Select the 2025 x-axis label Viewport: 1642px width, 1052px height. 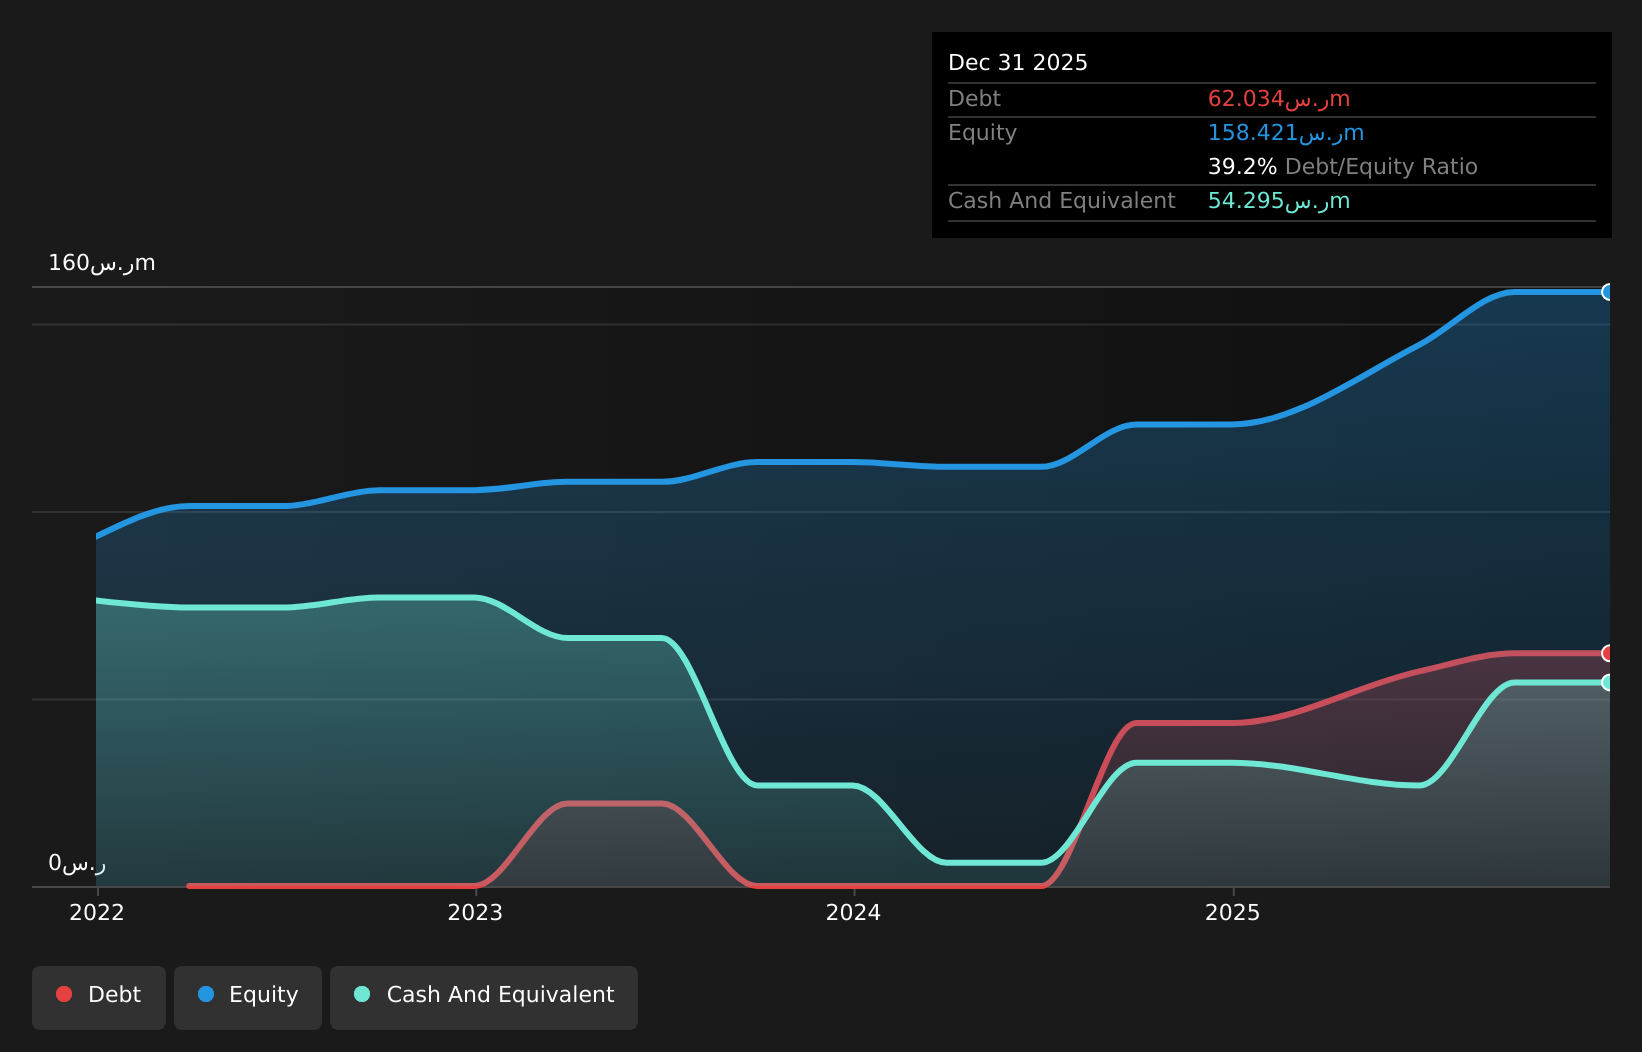pyautogui.click(x=1233, y=912)
